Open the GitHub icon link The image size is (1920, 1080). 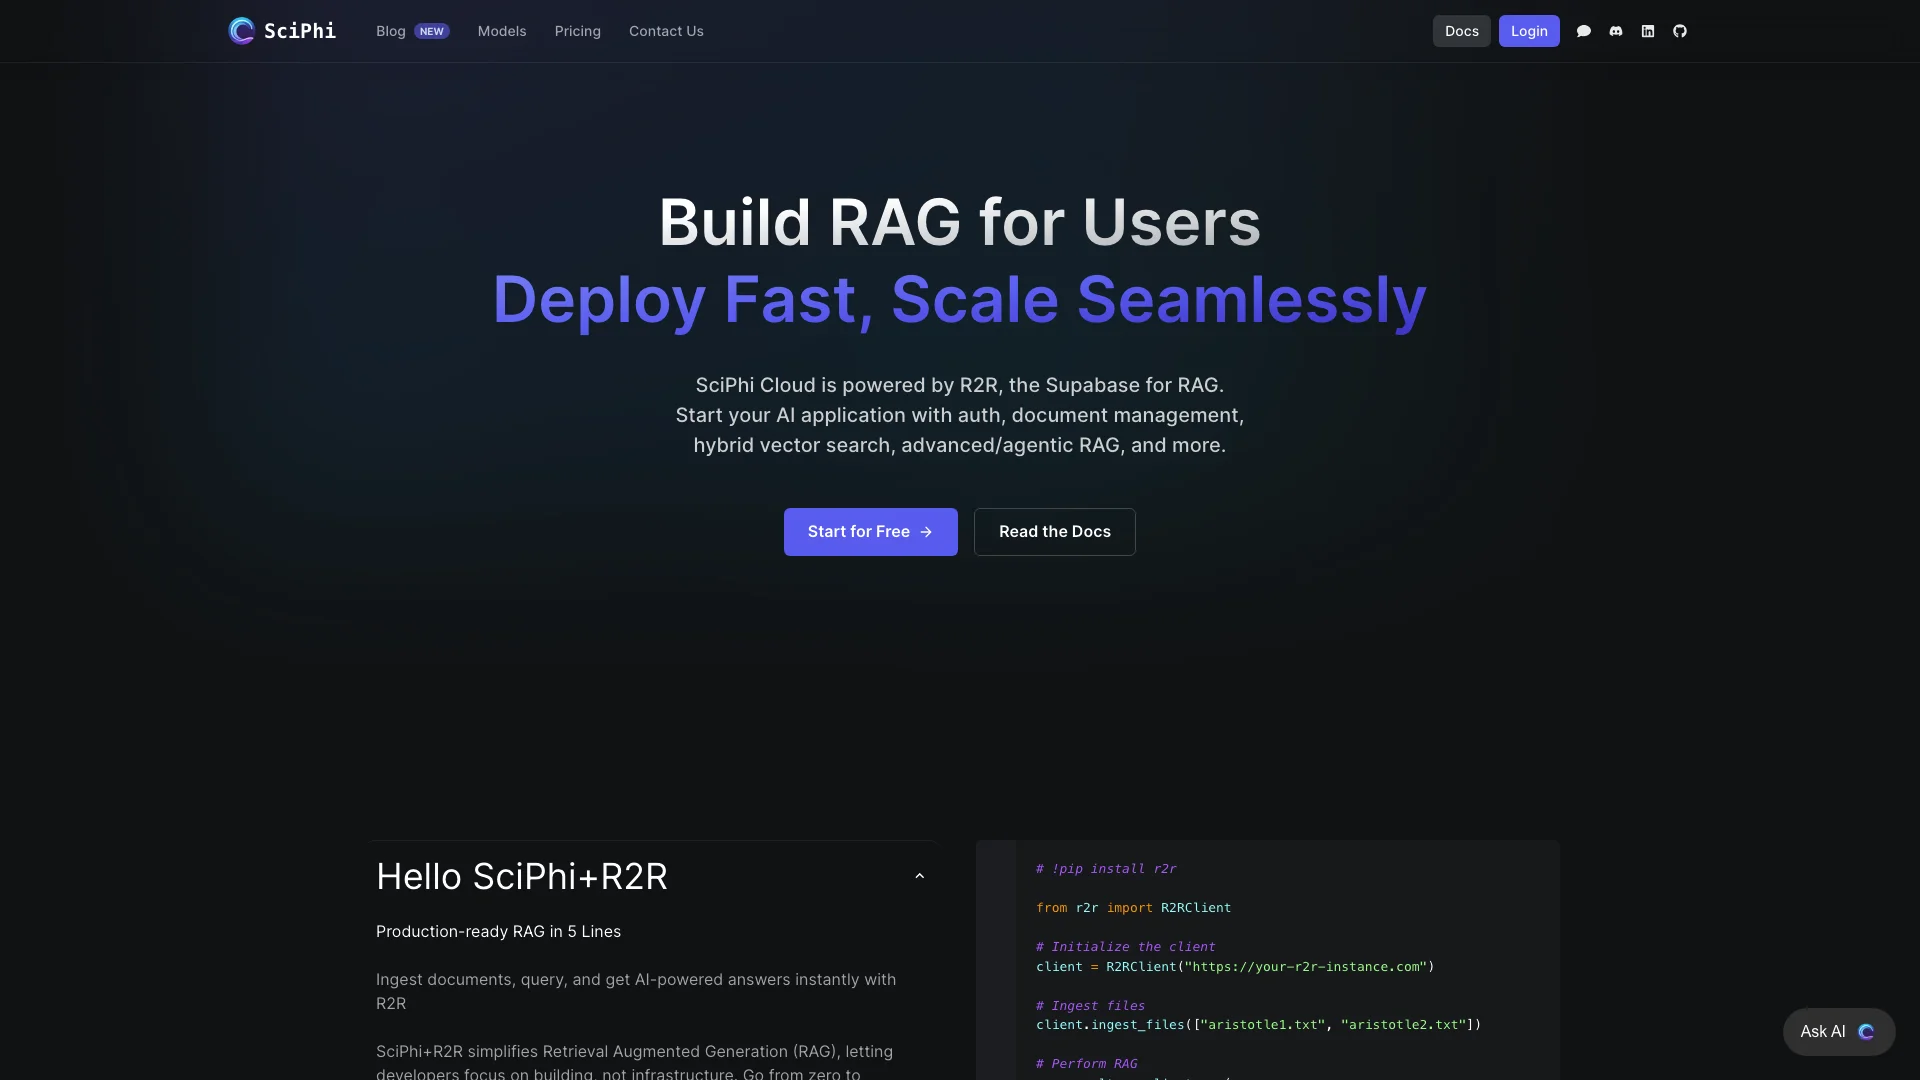1680,31
